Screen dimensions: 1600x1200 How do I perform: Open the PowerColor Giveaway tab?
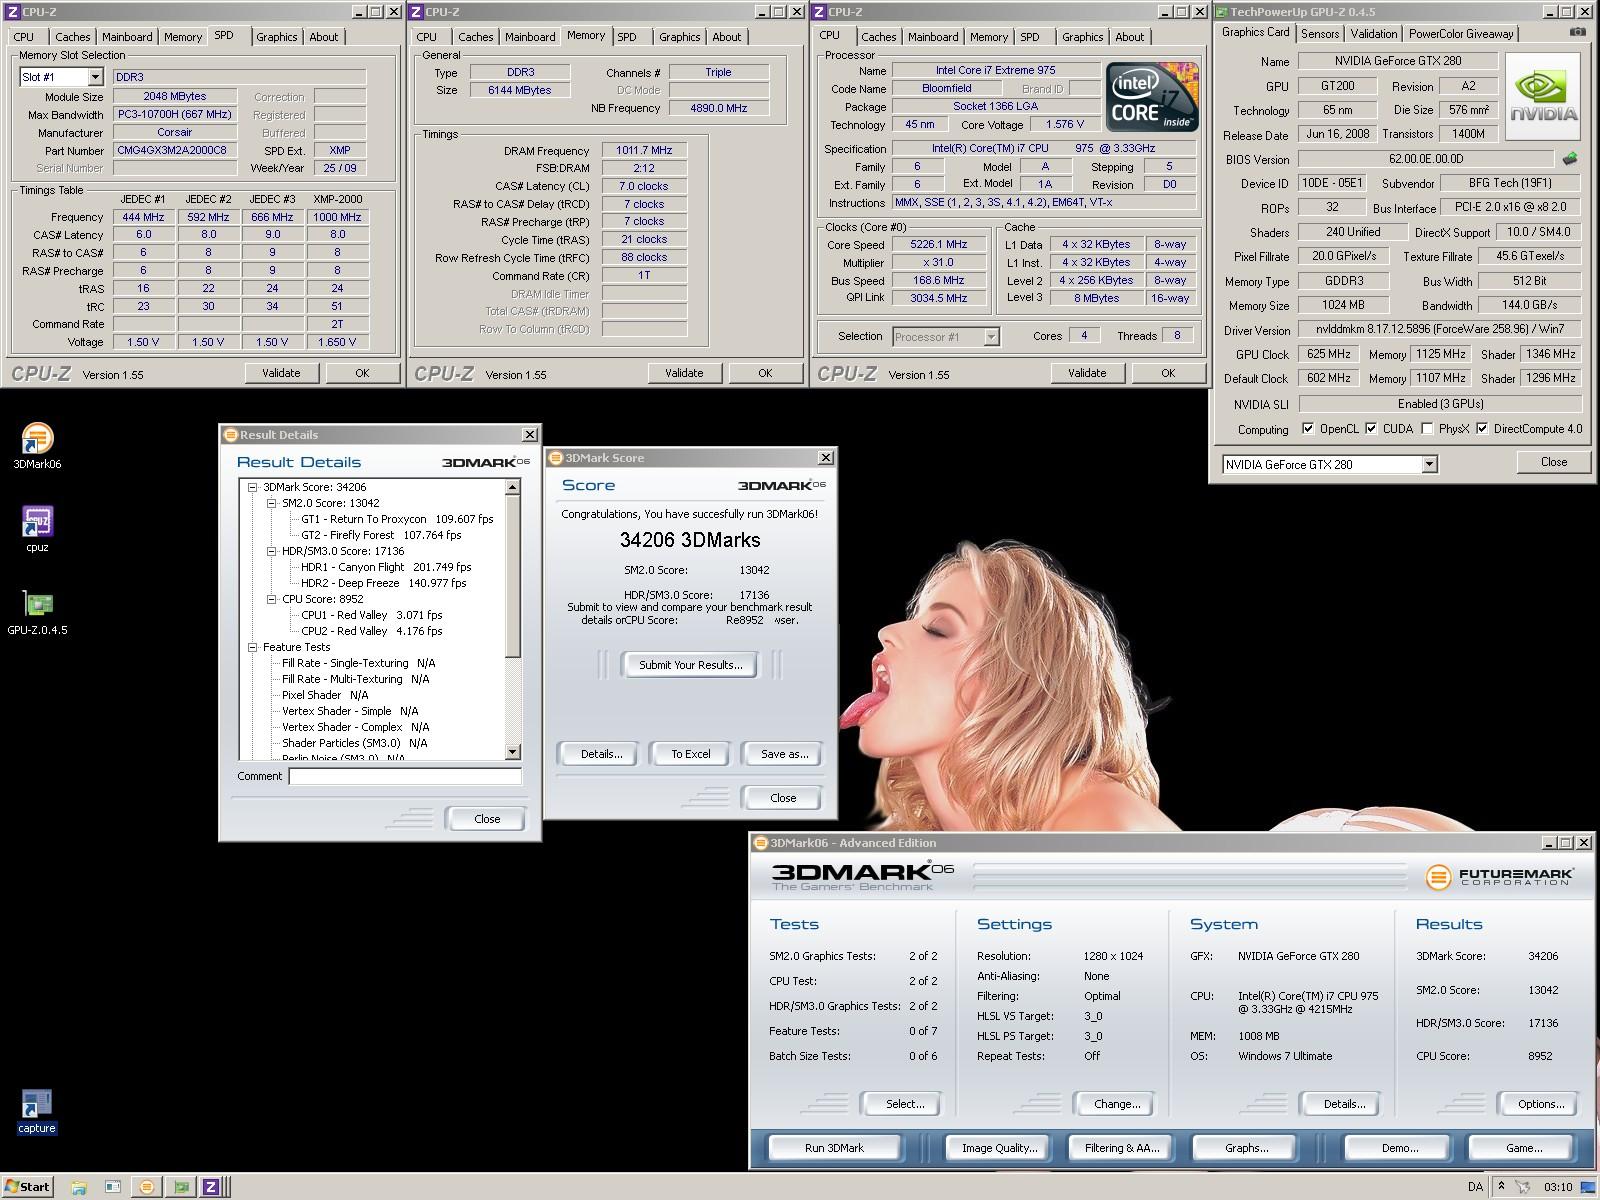tap(1461, 34)
